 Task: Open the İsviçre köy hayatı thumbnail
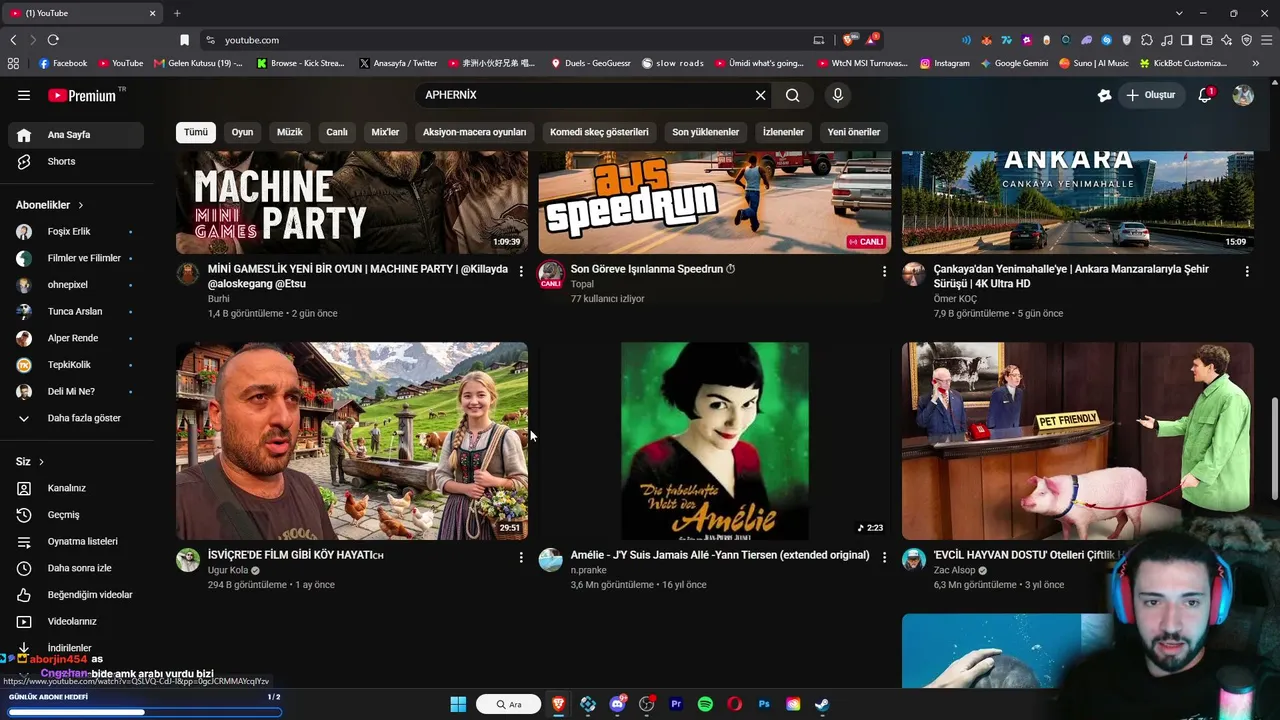[352, 441]
